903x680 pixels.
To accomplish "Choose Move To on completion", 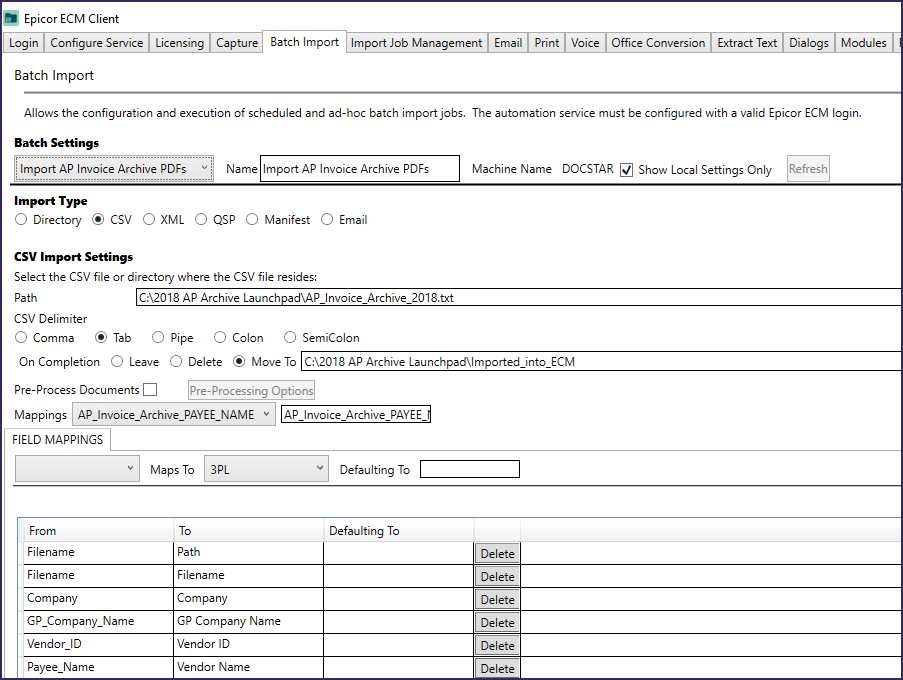I will point(239,362).
